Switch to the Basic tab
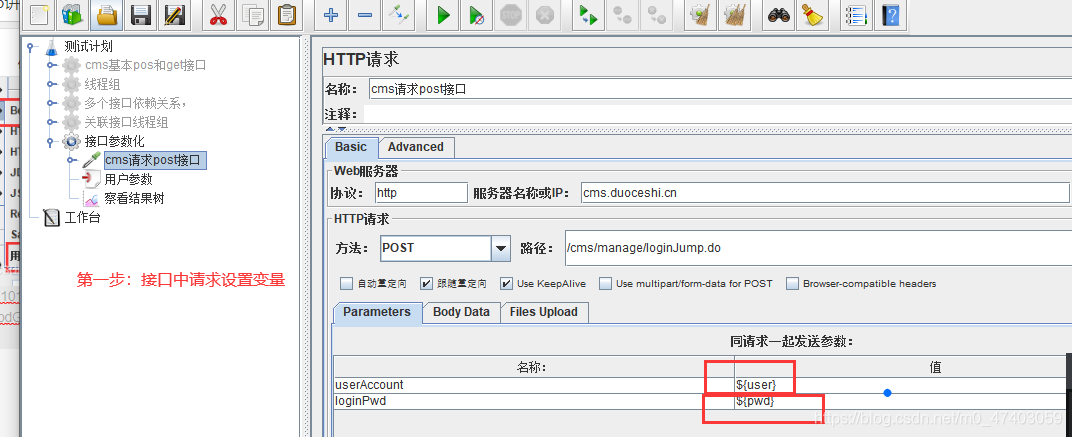Screen dimensions: 1072x437 (x=351, y=147)
